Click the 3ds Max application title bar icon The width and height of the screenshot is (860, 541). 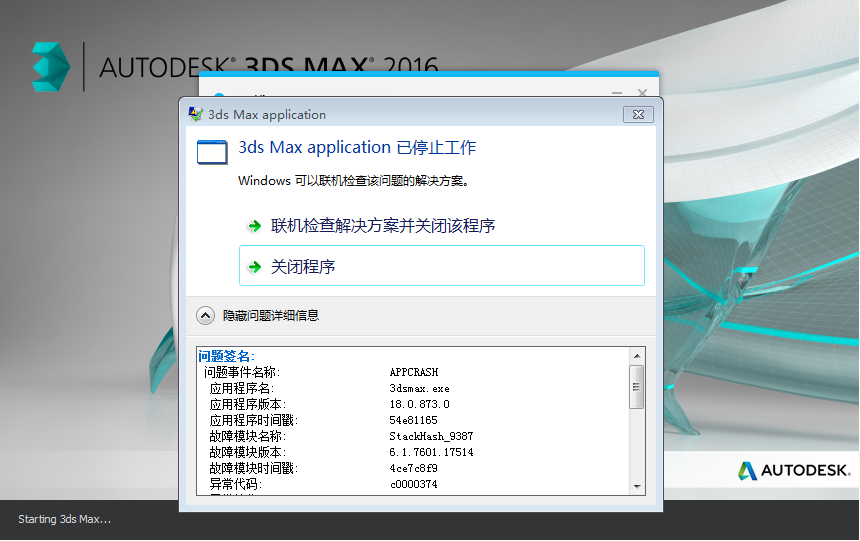[196, 114]
